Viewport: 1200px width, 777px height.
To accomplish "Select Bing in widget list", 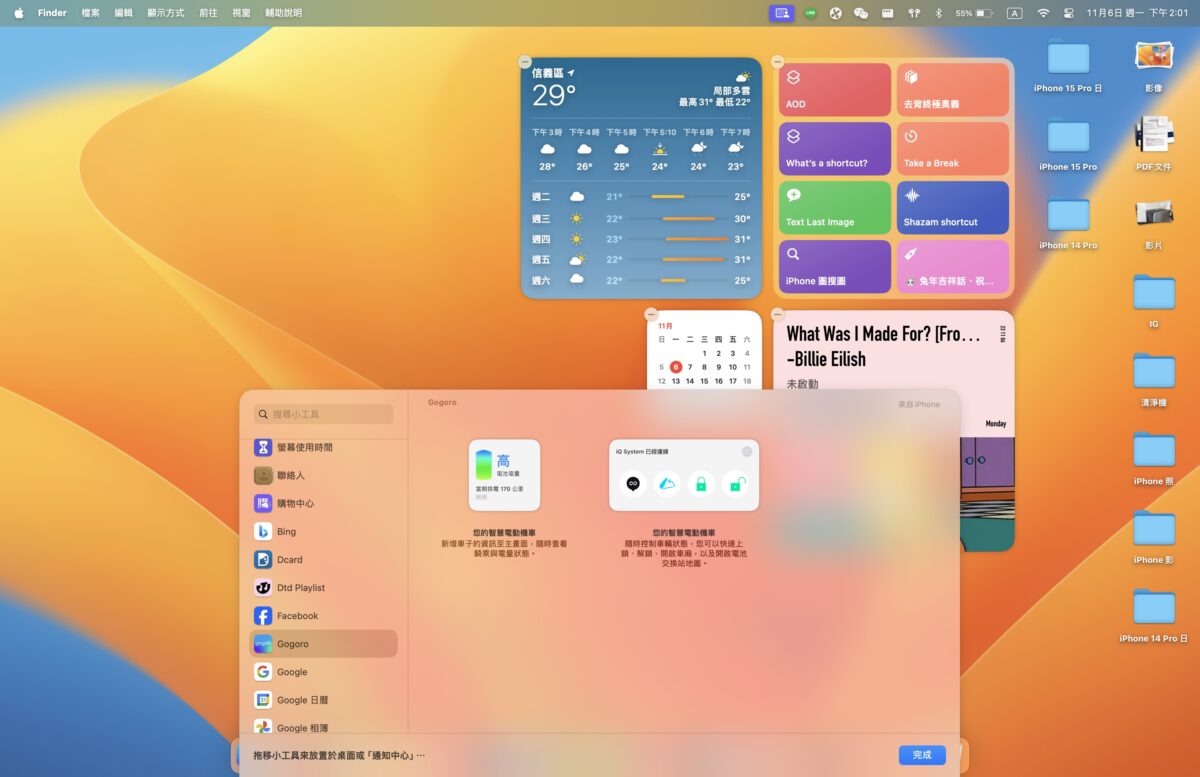I will coord(323,531).
